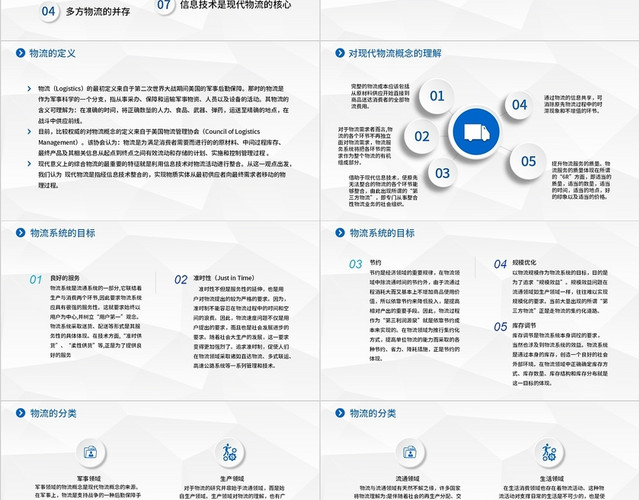This screenshot has height=500, width=640.
Task: Select the 物流系统的目标 title above 良好的服务
Action: (x=62, y=233)
